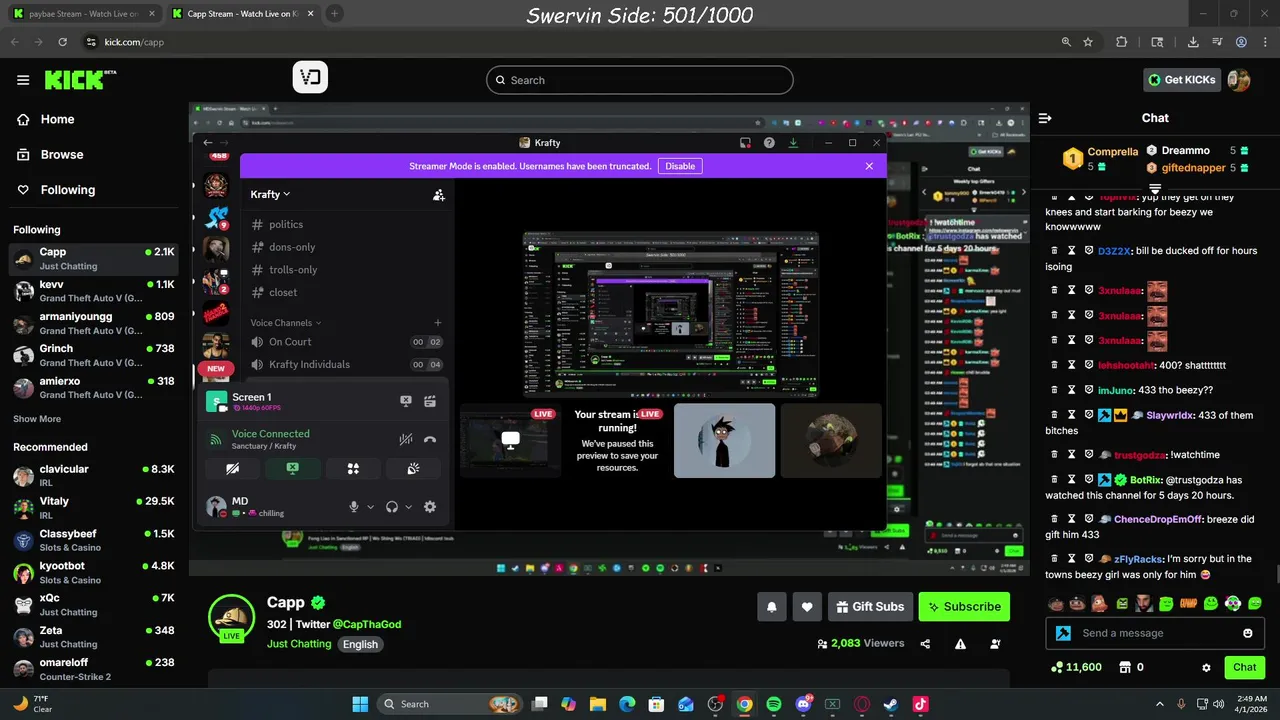
Task: Open Discord user settings gear next to MD
Action: coord(430,507)
